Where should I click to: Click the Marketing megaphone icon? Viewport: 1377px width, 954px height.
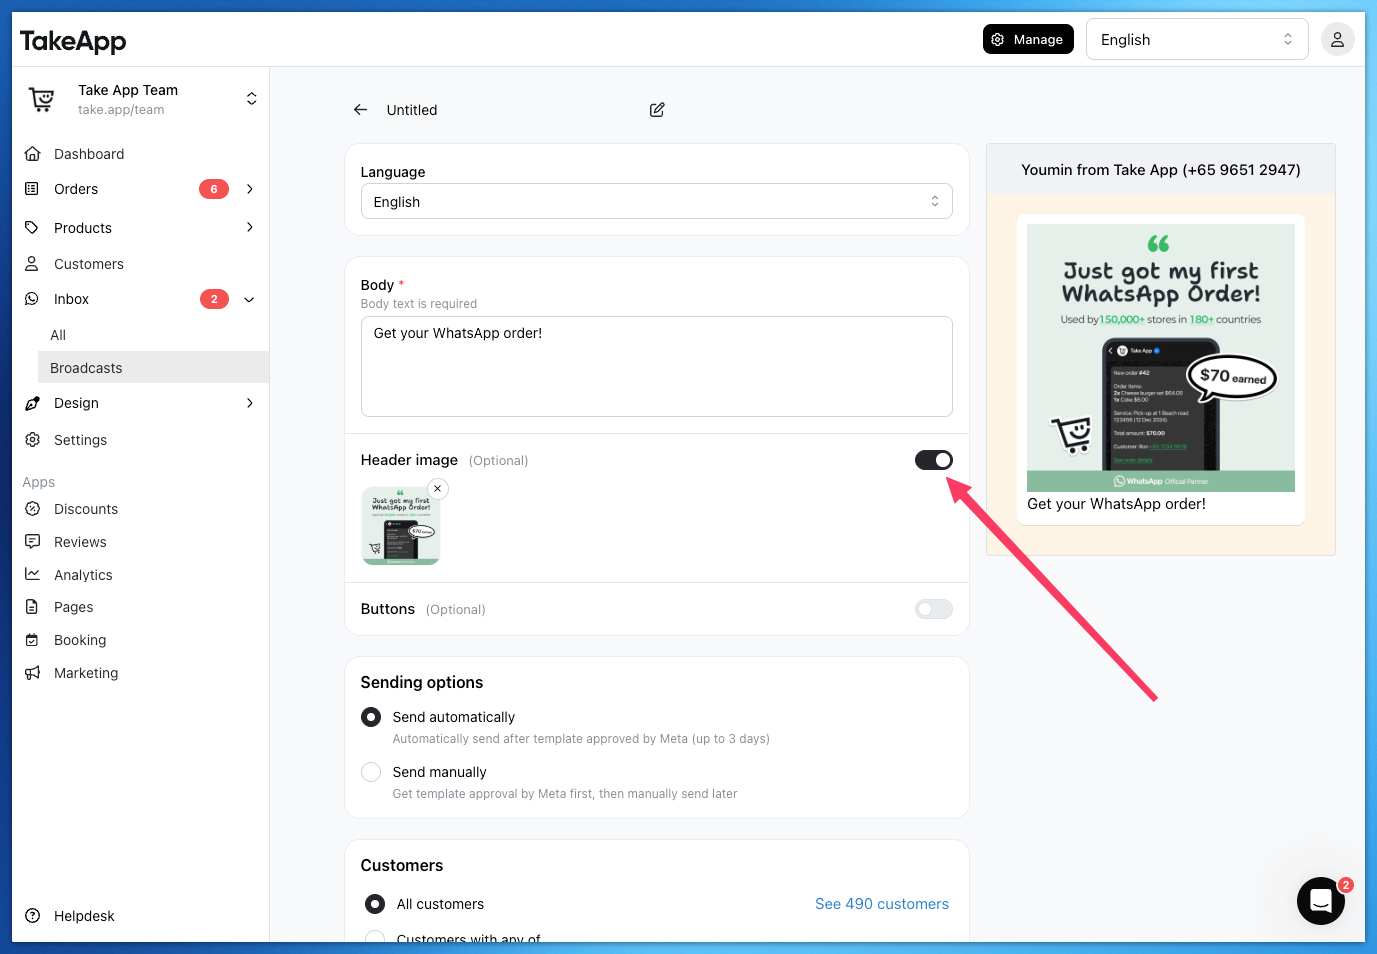click(x=32, y=673)
